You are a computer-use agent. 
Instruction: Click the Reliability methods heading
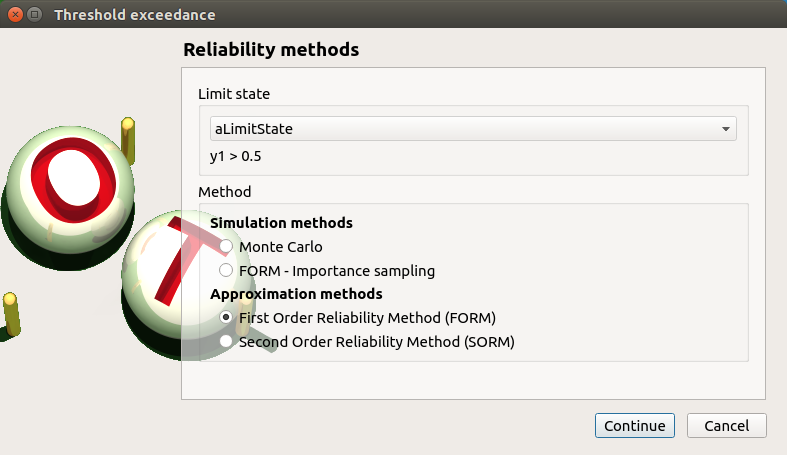(x=271, y=49)
